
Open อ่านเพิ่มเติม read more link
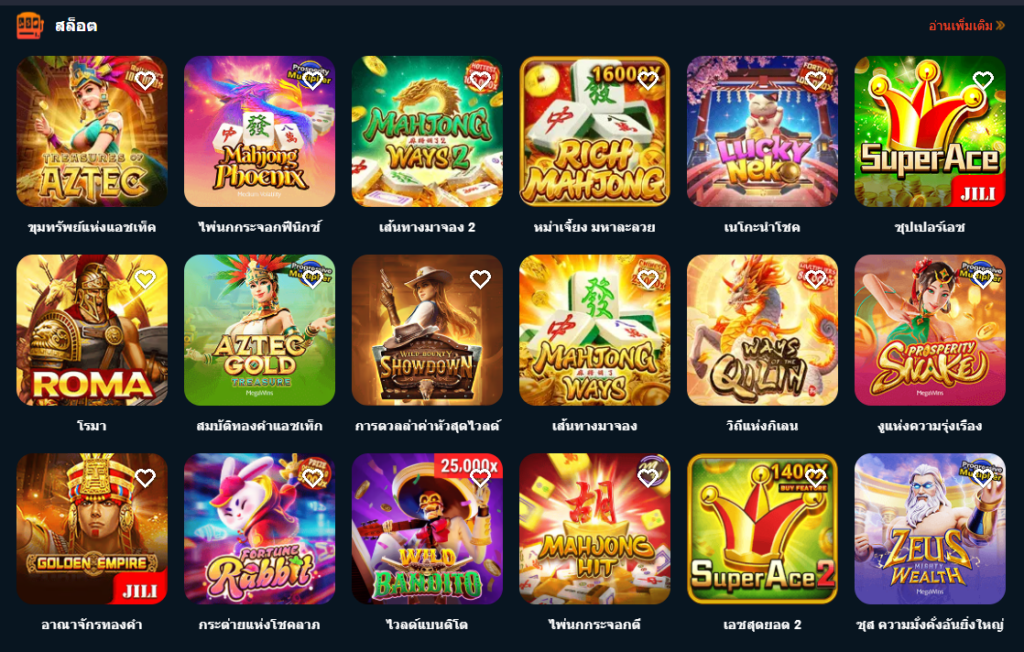[x=960, y=26]
